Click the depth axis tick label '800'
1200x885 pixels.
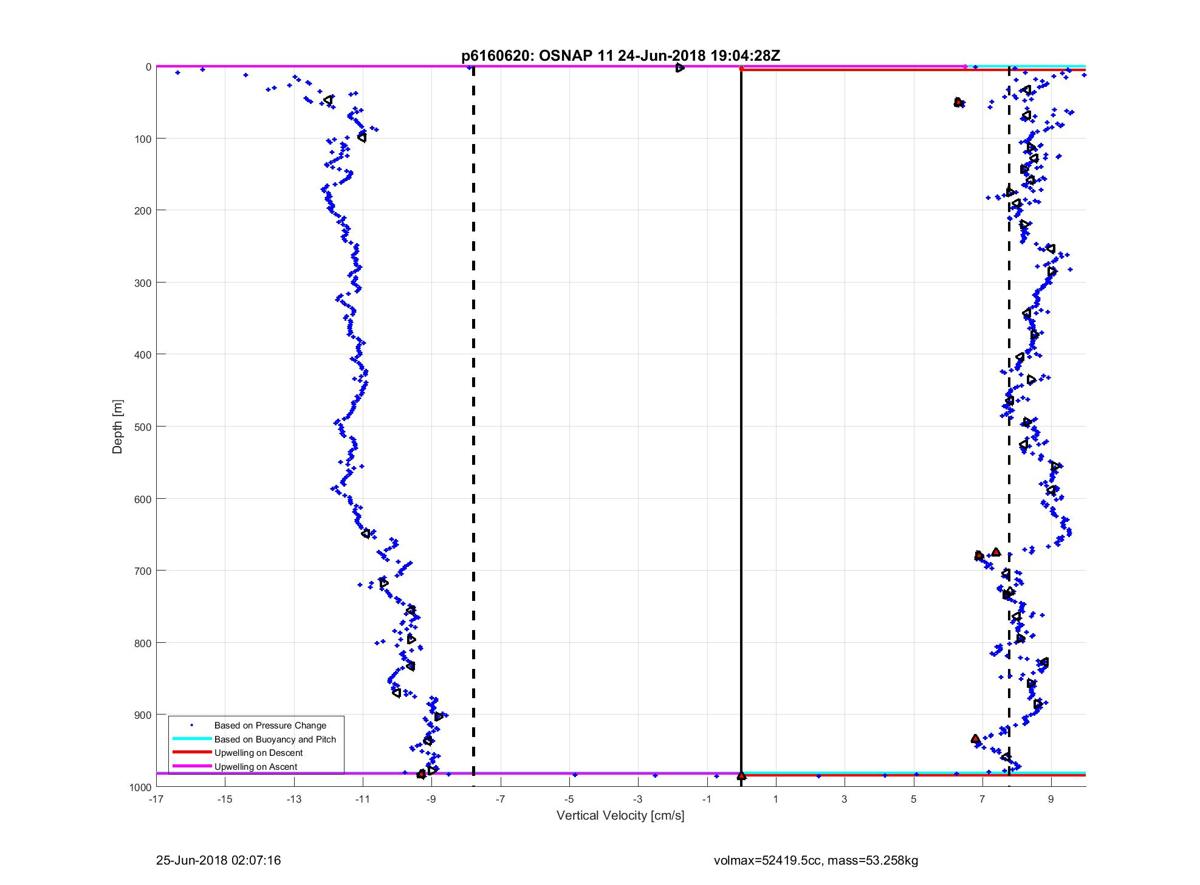click(x=142, y=643)
